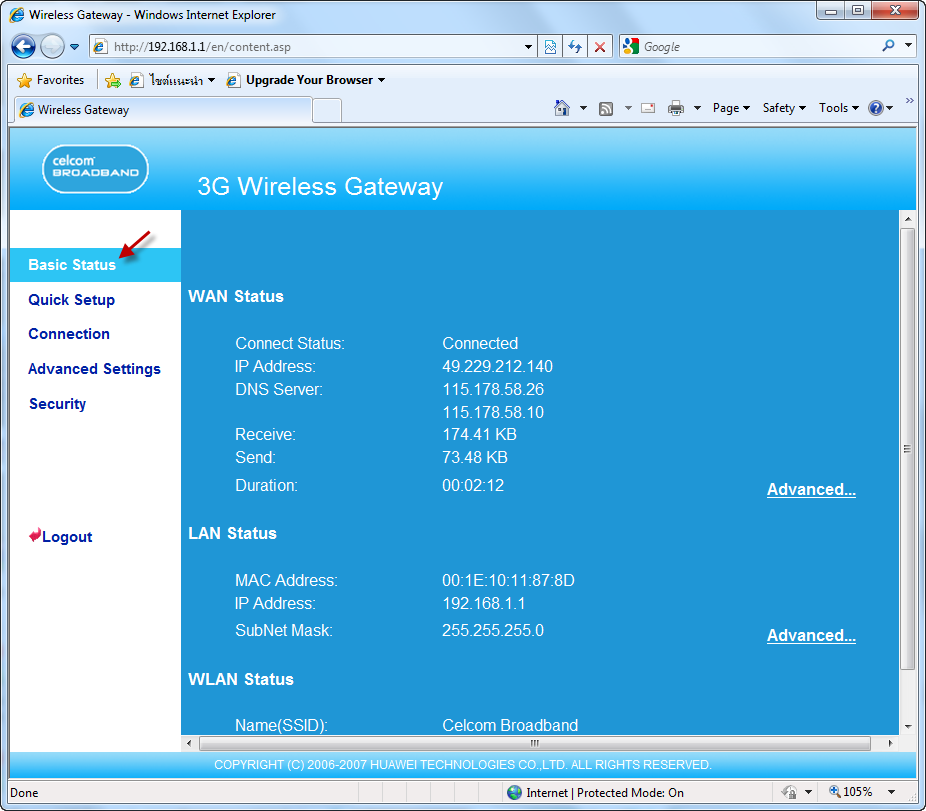Click WAN IP address 49.229.212.140
This screenshot has width=926, height=811.
coord(497,367)
